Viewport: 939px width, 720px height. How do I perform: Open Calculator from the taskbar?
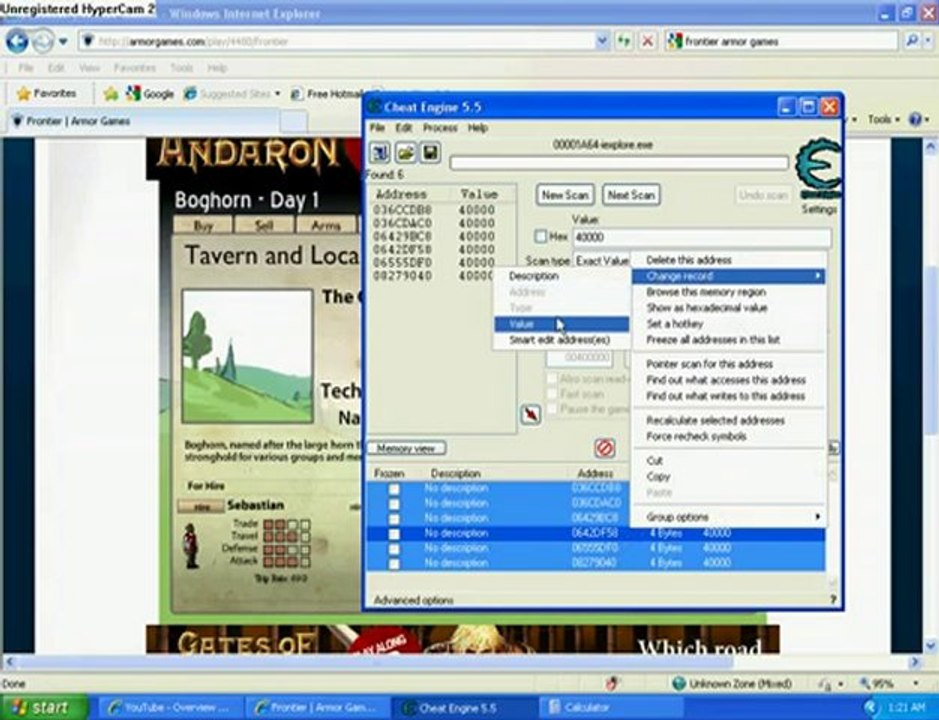[x=609, y=707]
